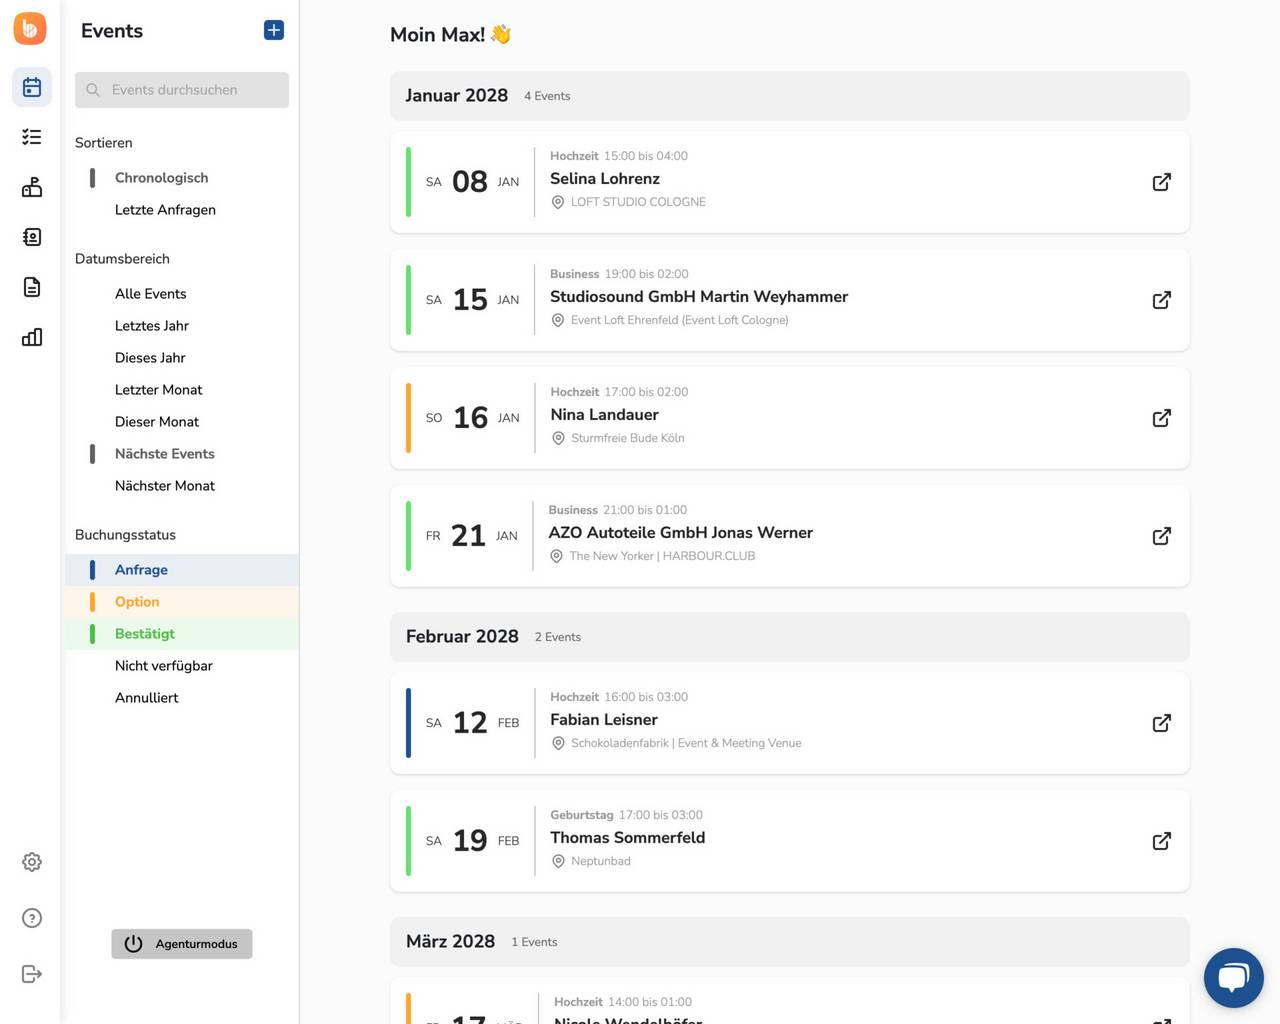
Task: Select Alle Events date range
Action: tap(151, 294)
